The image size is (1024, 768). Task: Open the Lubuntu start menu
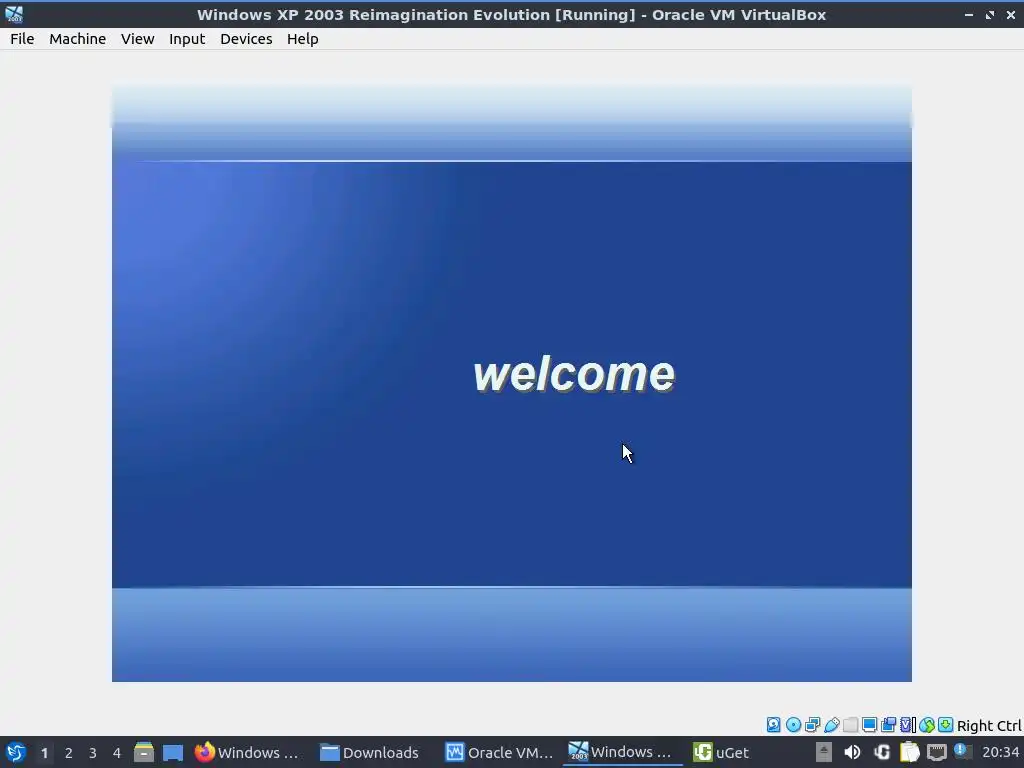pyautogui.click(x=16, y=752)
